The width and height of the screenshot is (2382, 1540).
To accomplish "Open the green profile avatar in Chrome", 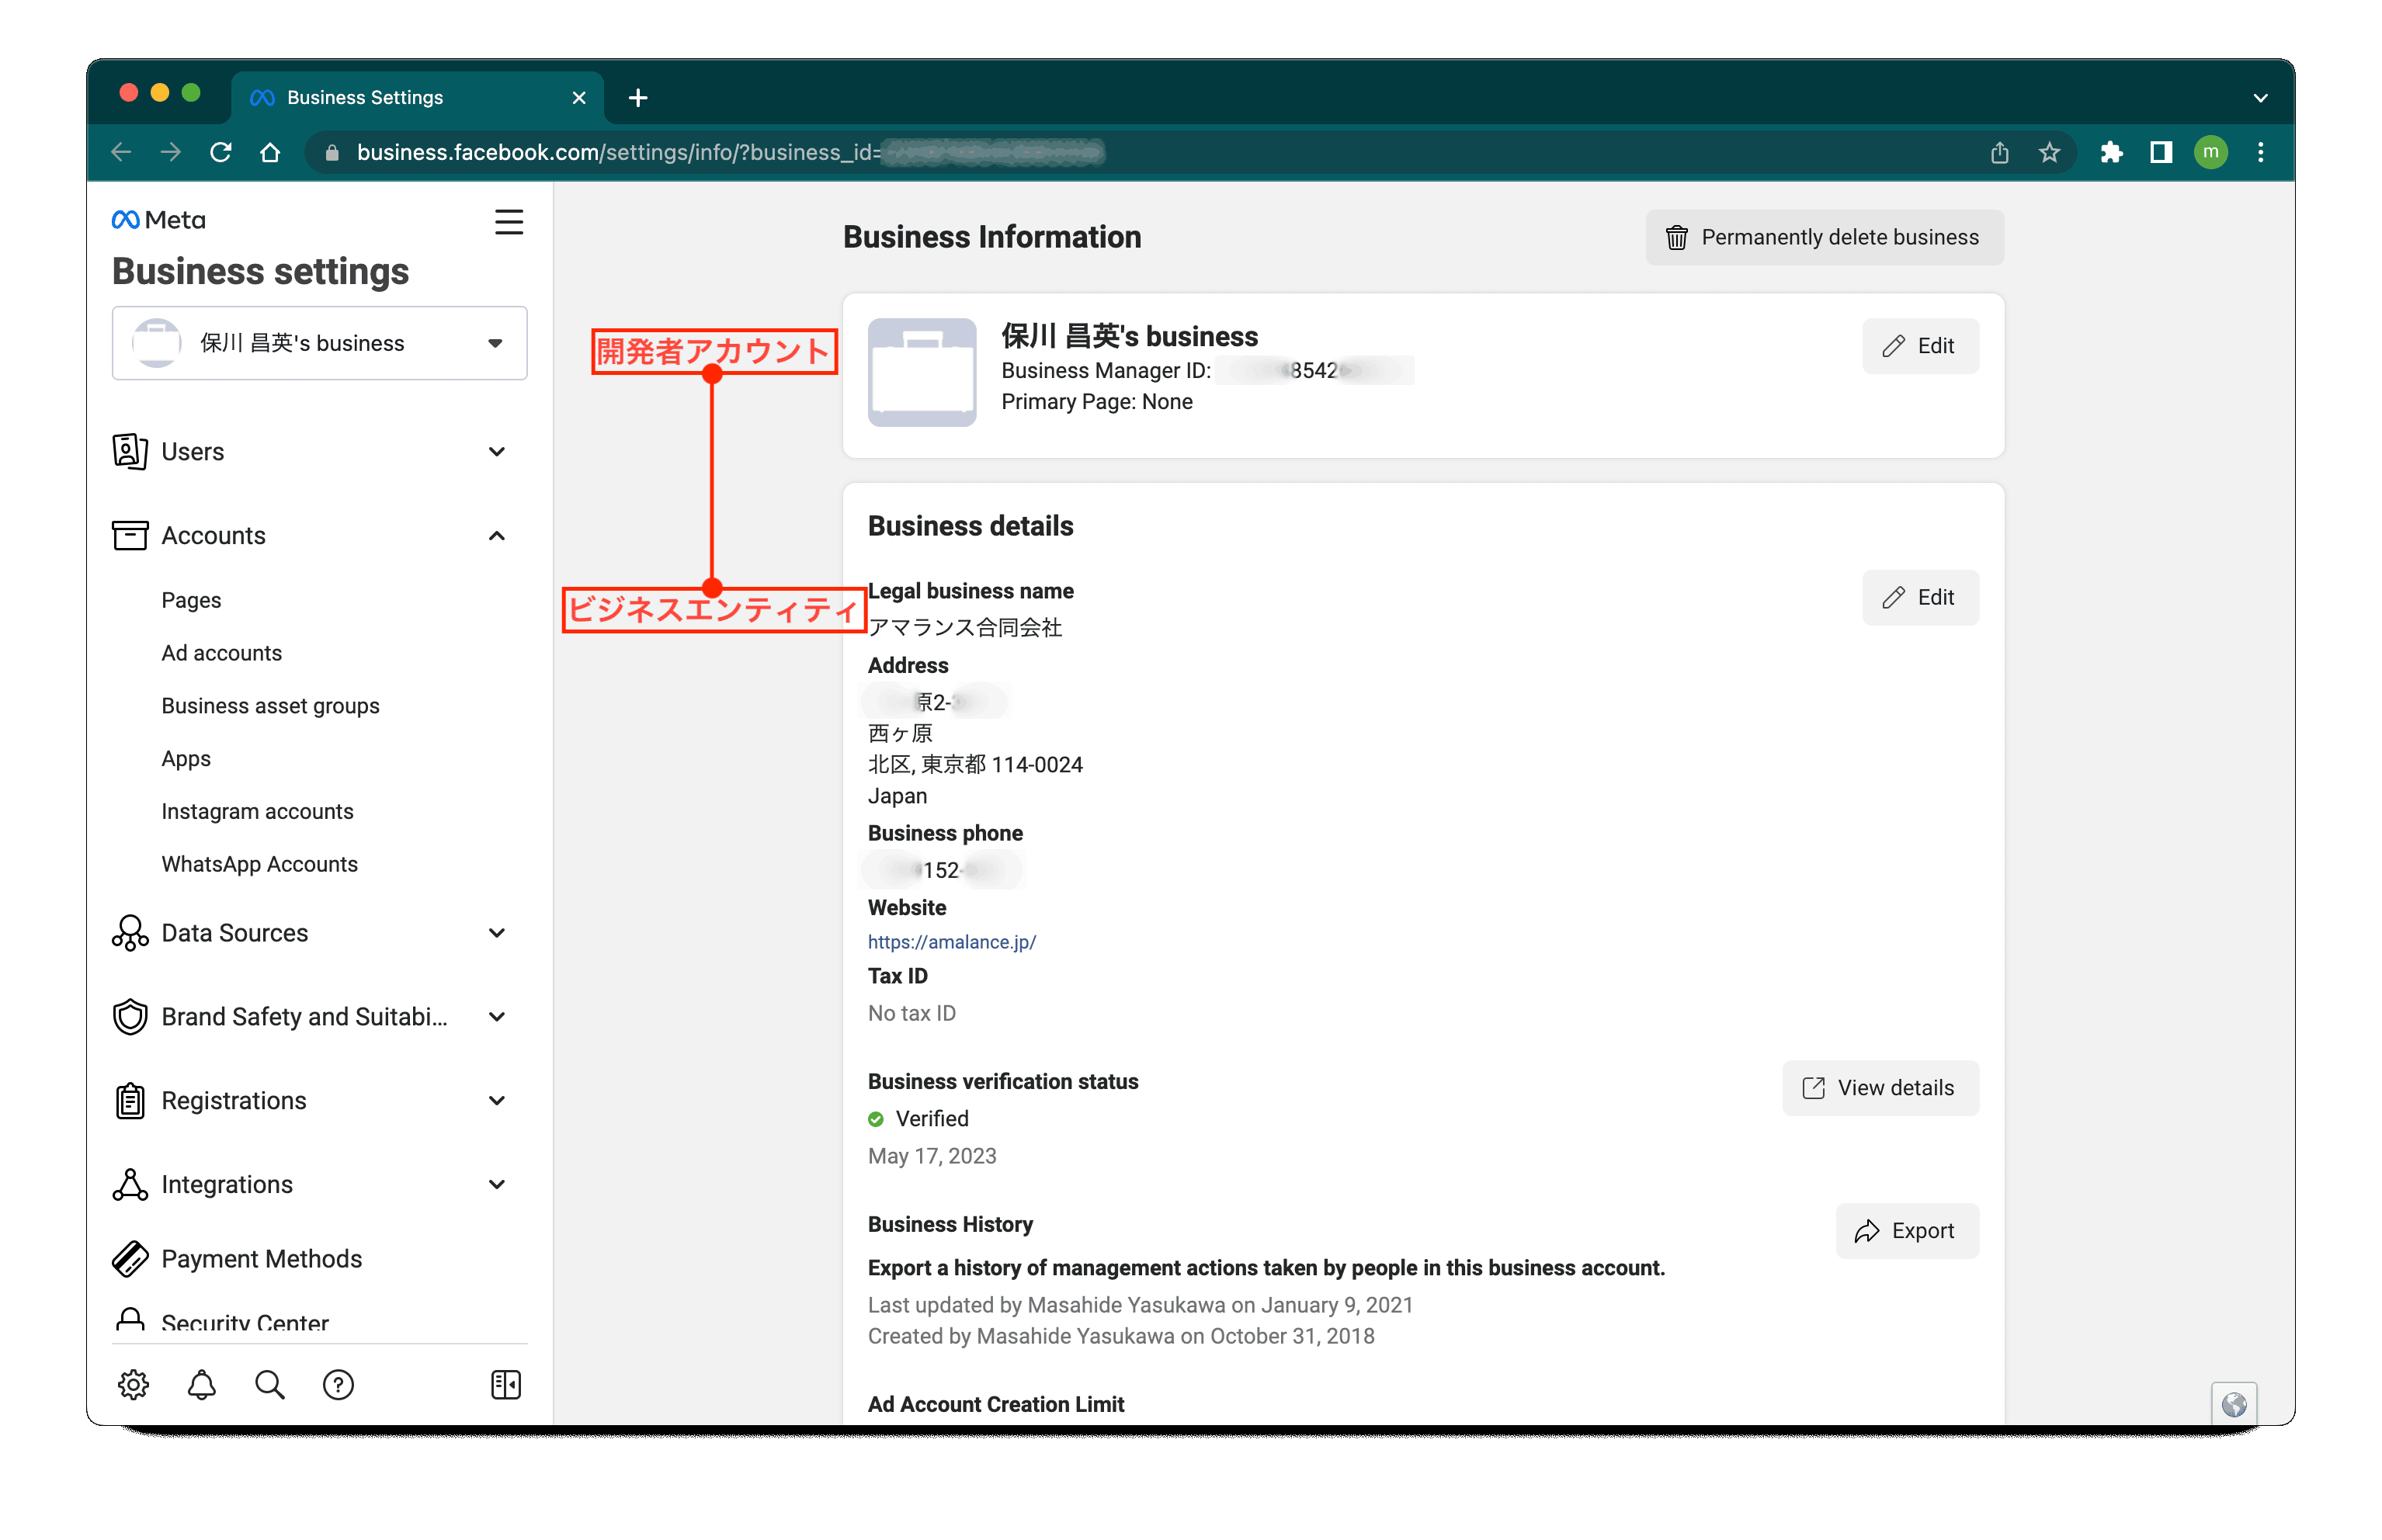I will (2211, 152).
